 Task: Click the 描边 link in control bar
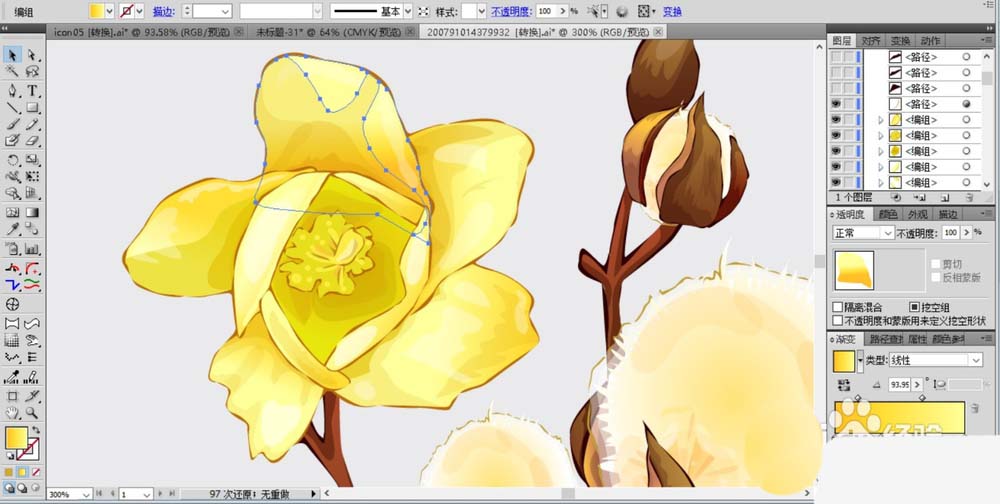(x=164, y=11)
